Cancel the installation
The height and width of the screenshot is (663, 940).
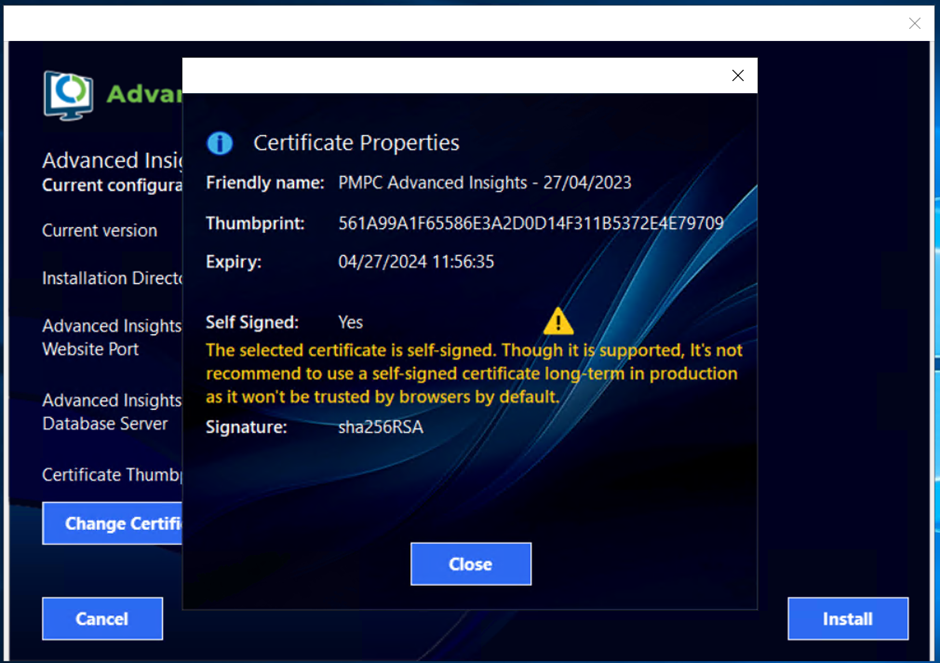pos(102,619)
